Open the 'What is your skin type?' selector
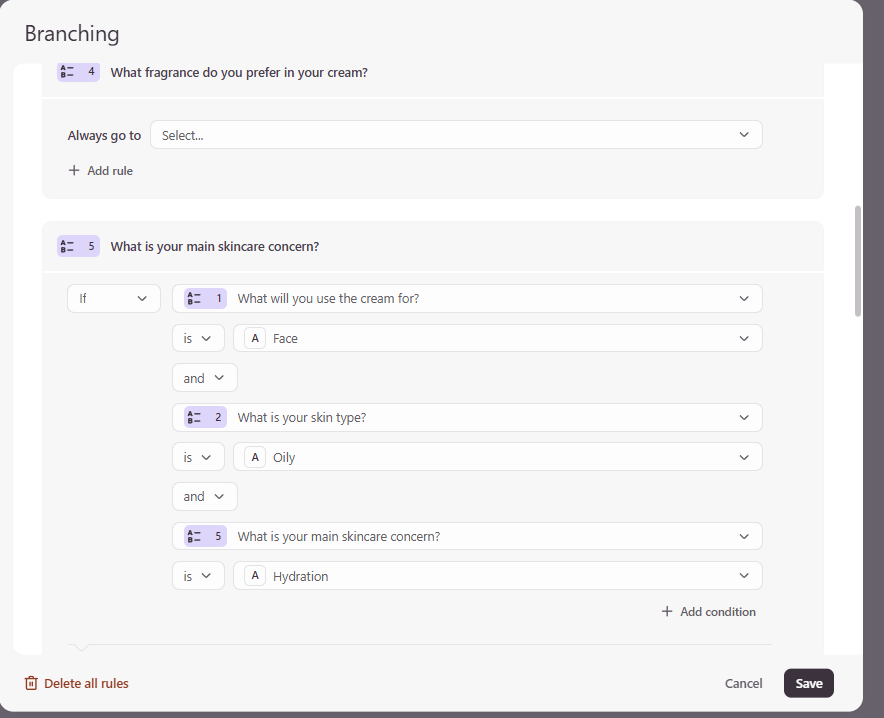884x718 pixels. coord(467,418)
